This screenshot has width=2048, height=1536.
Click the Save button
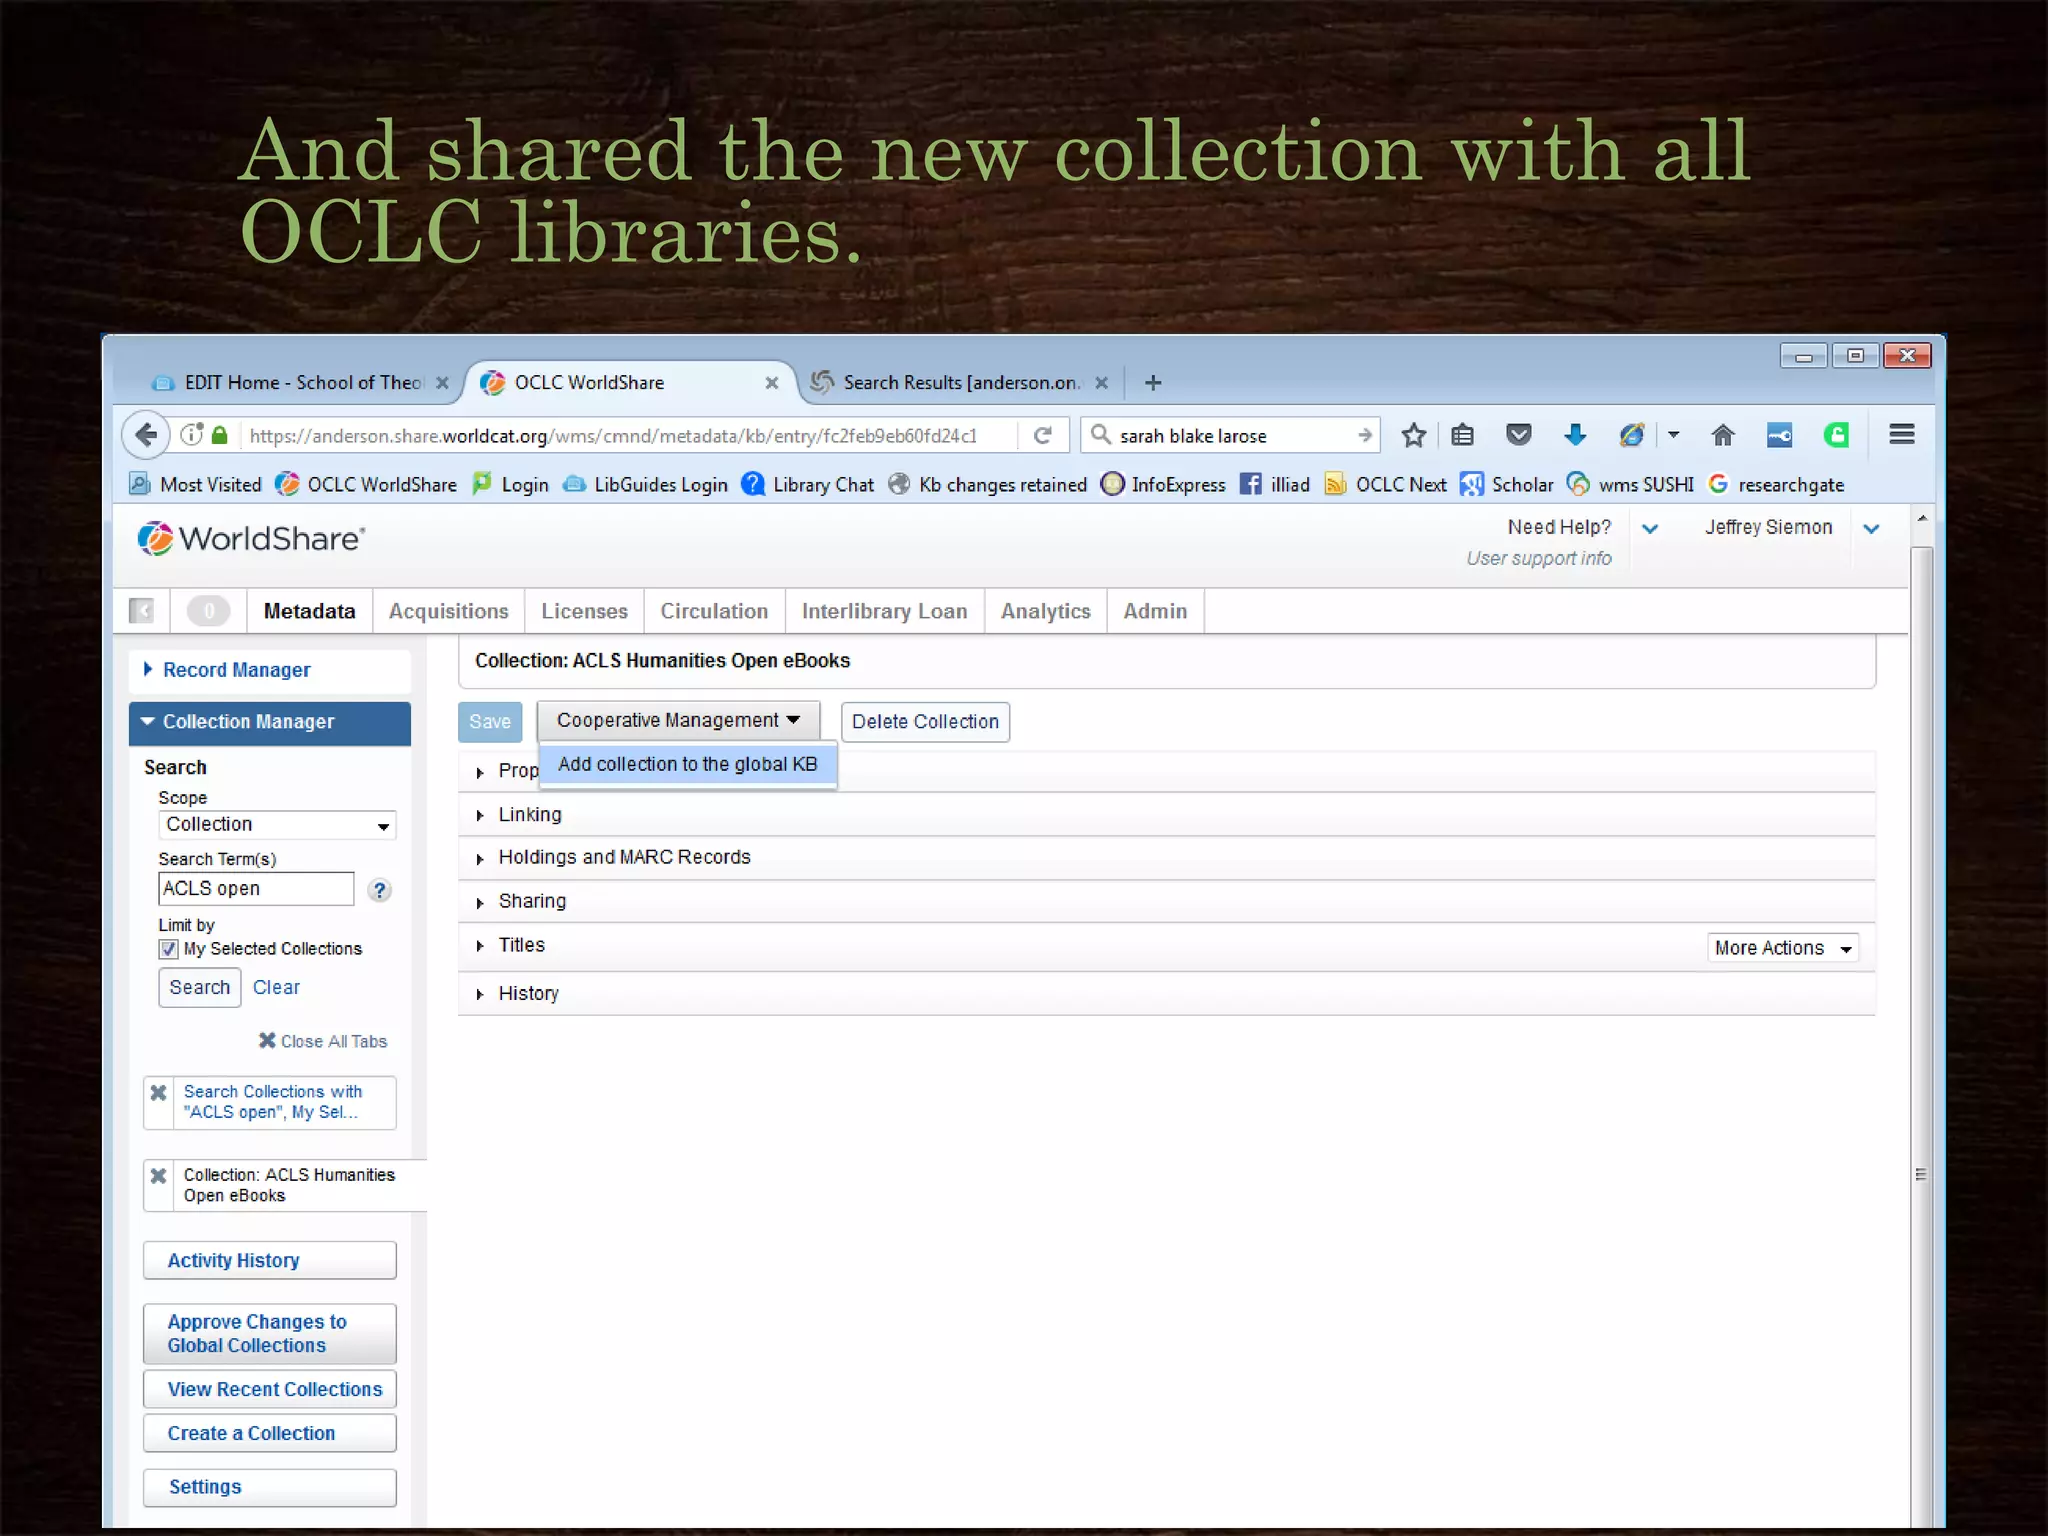coord(490,722)
